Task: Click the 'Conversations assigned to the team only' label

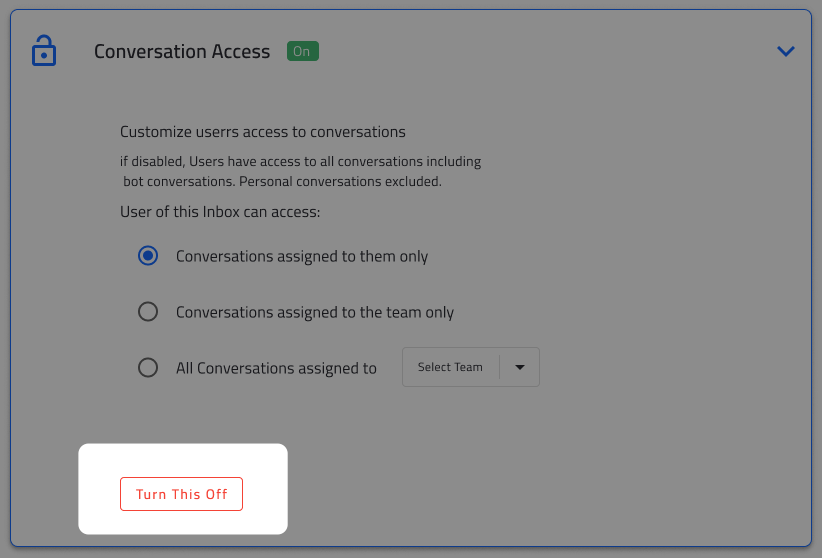Action: [x=315, y=313]
